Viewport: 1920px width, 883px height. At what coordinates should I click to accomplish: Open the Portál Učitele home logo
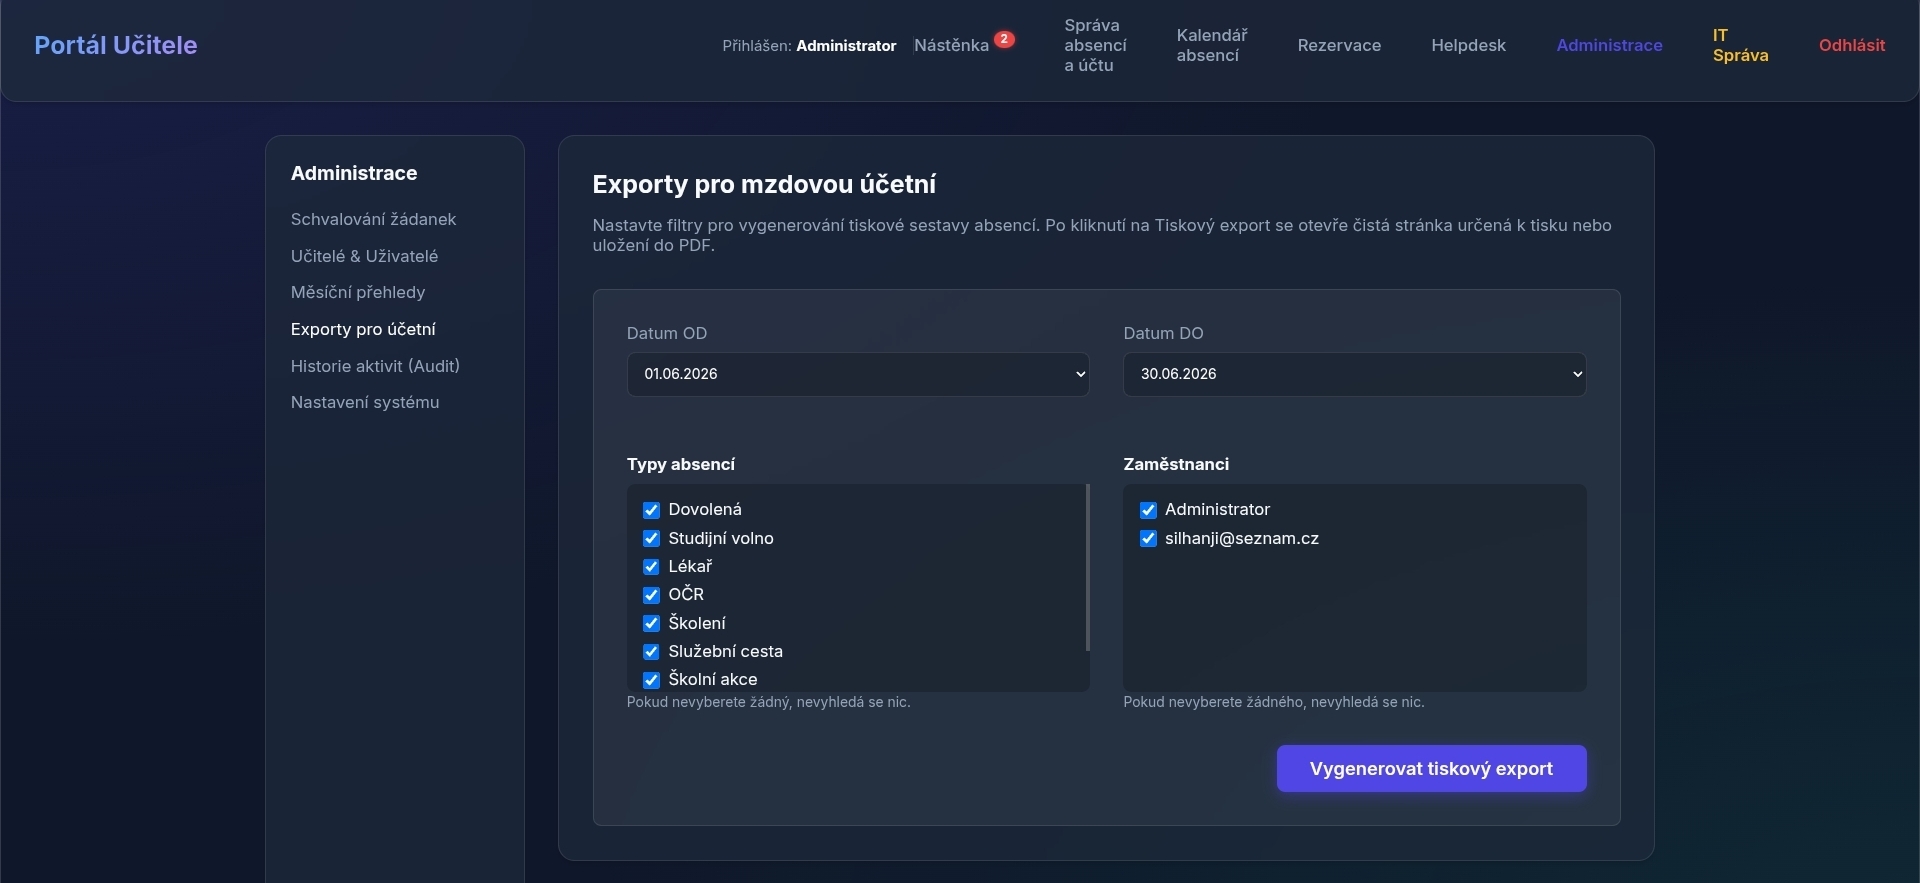[x=116, y=45]
